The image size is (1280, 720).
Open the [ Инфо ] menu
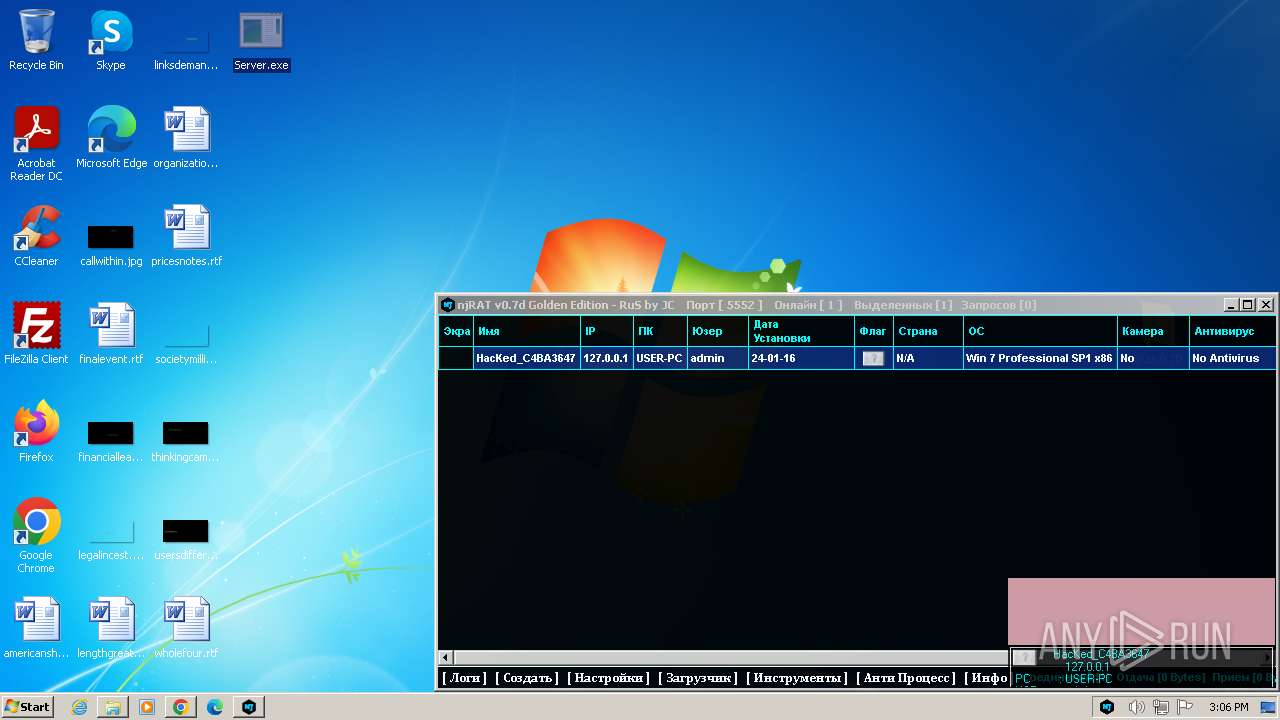coord(986,678)
